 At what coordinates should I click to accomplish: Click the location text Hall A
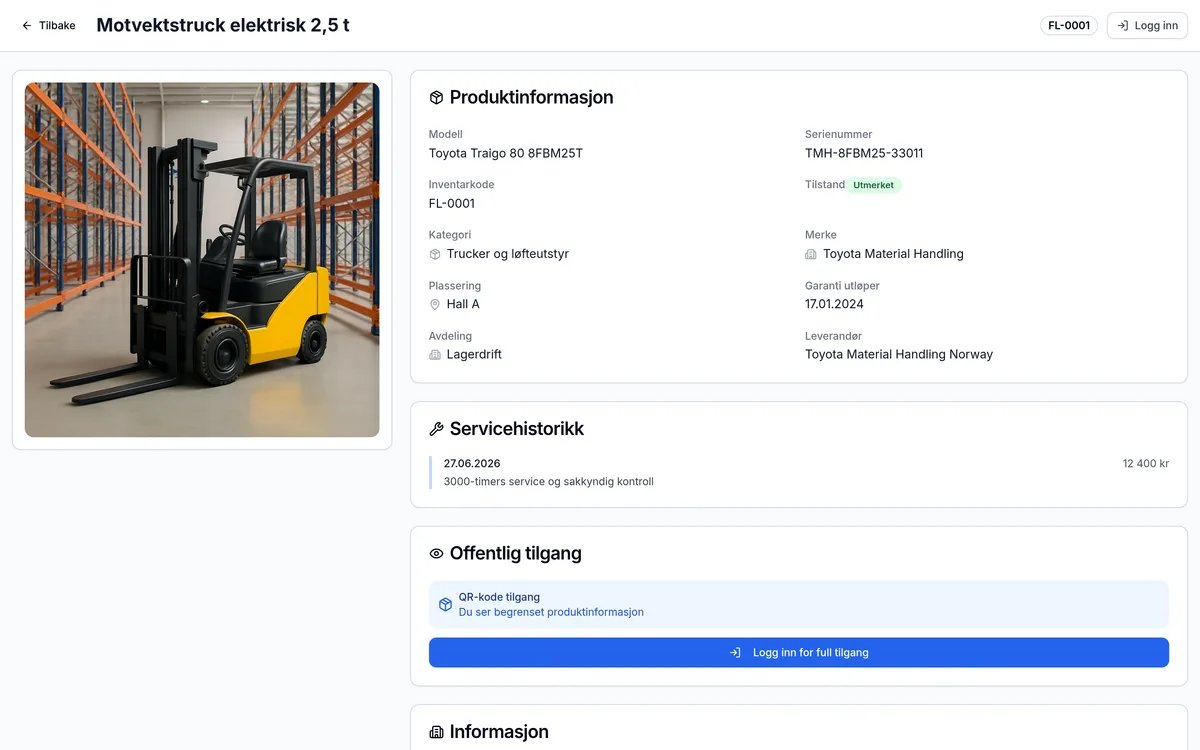(463, 304)
